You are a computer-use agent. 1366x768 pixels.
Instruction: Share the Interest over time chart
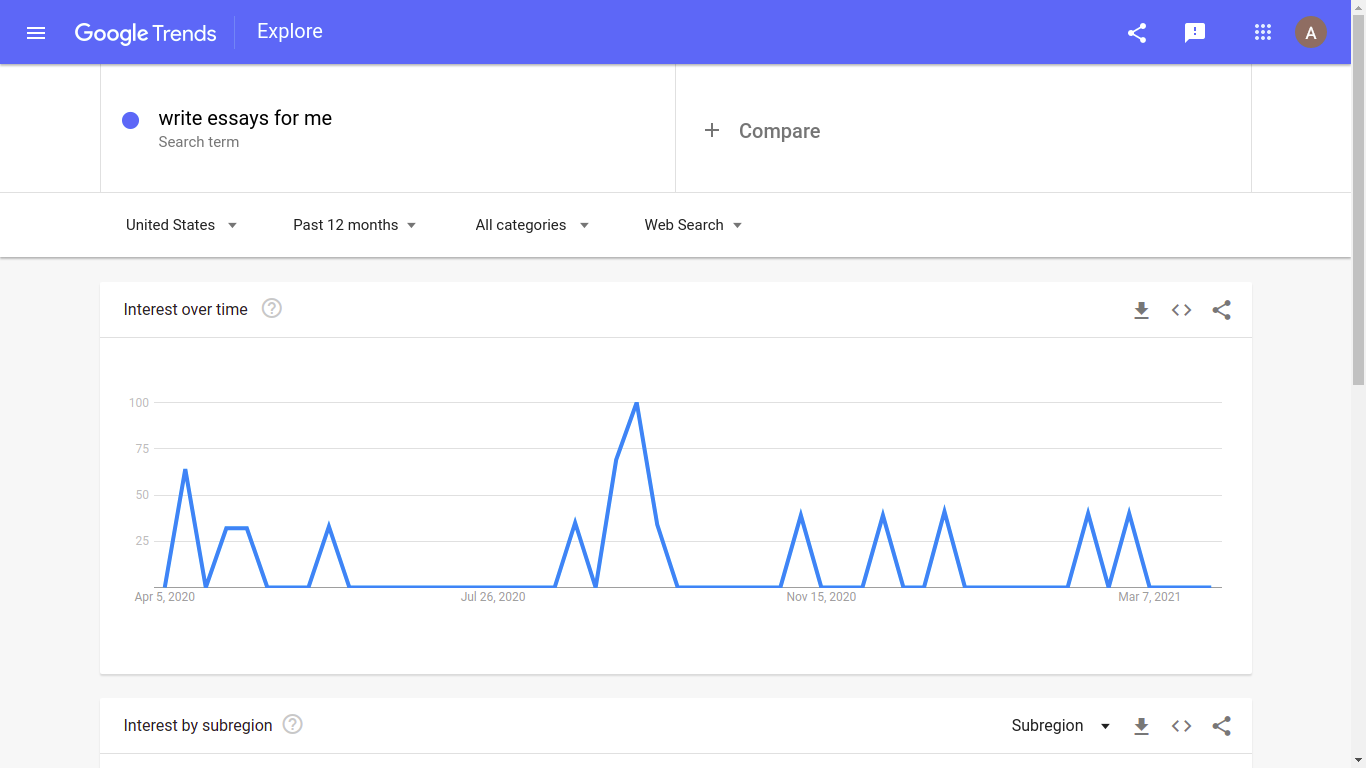[1221, 310]
